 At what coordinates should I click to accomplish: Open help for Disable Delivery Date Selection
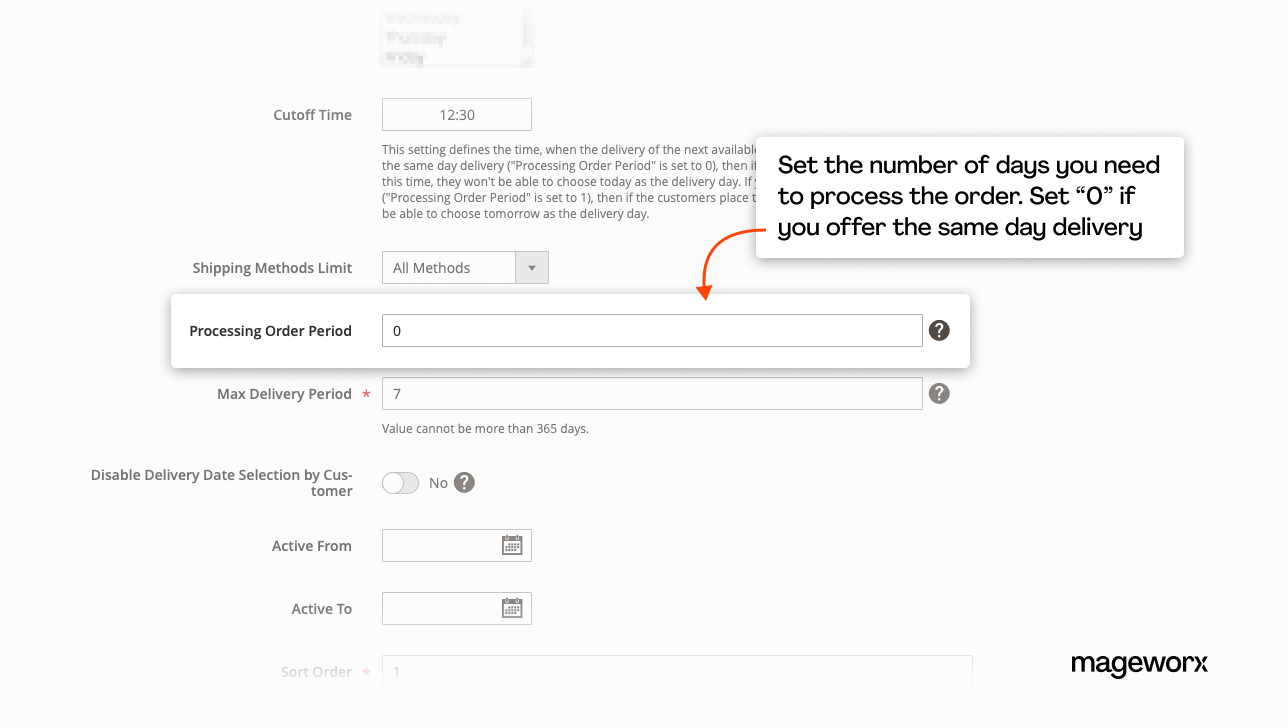coord(464,483)
